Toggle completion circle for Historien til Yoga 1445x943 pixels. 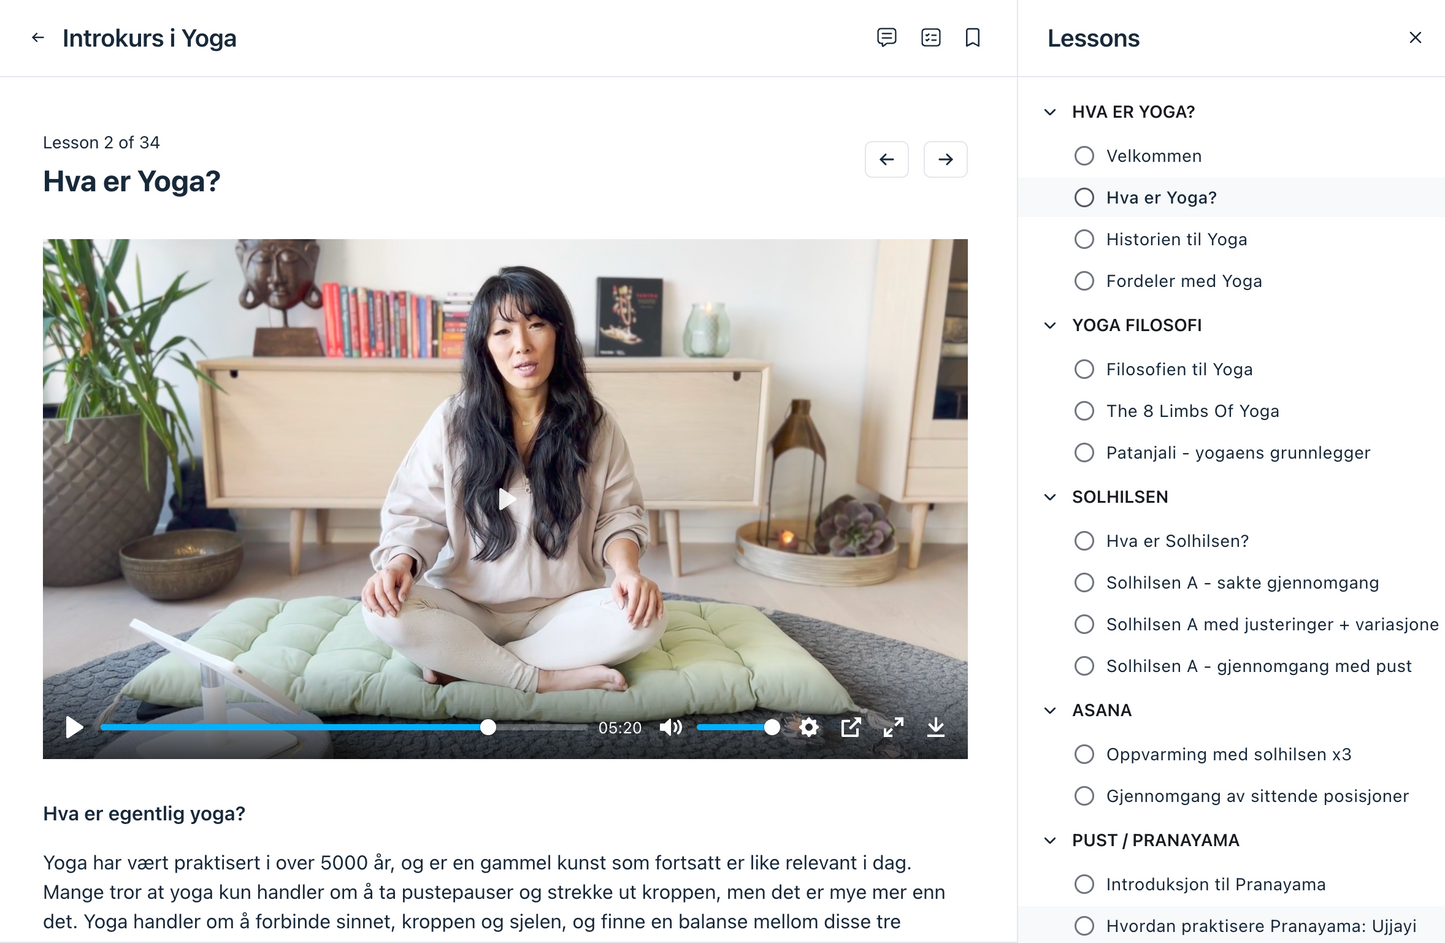[x=1084, y=239]
